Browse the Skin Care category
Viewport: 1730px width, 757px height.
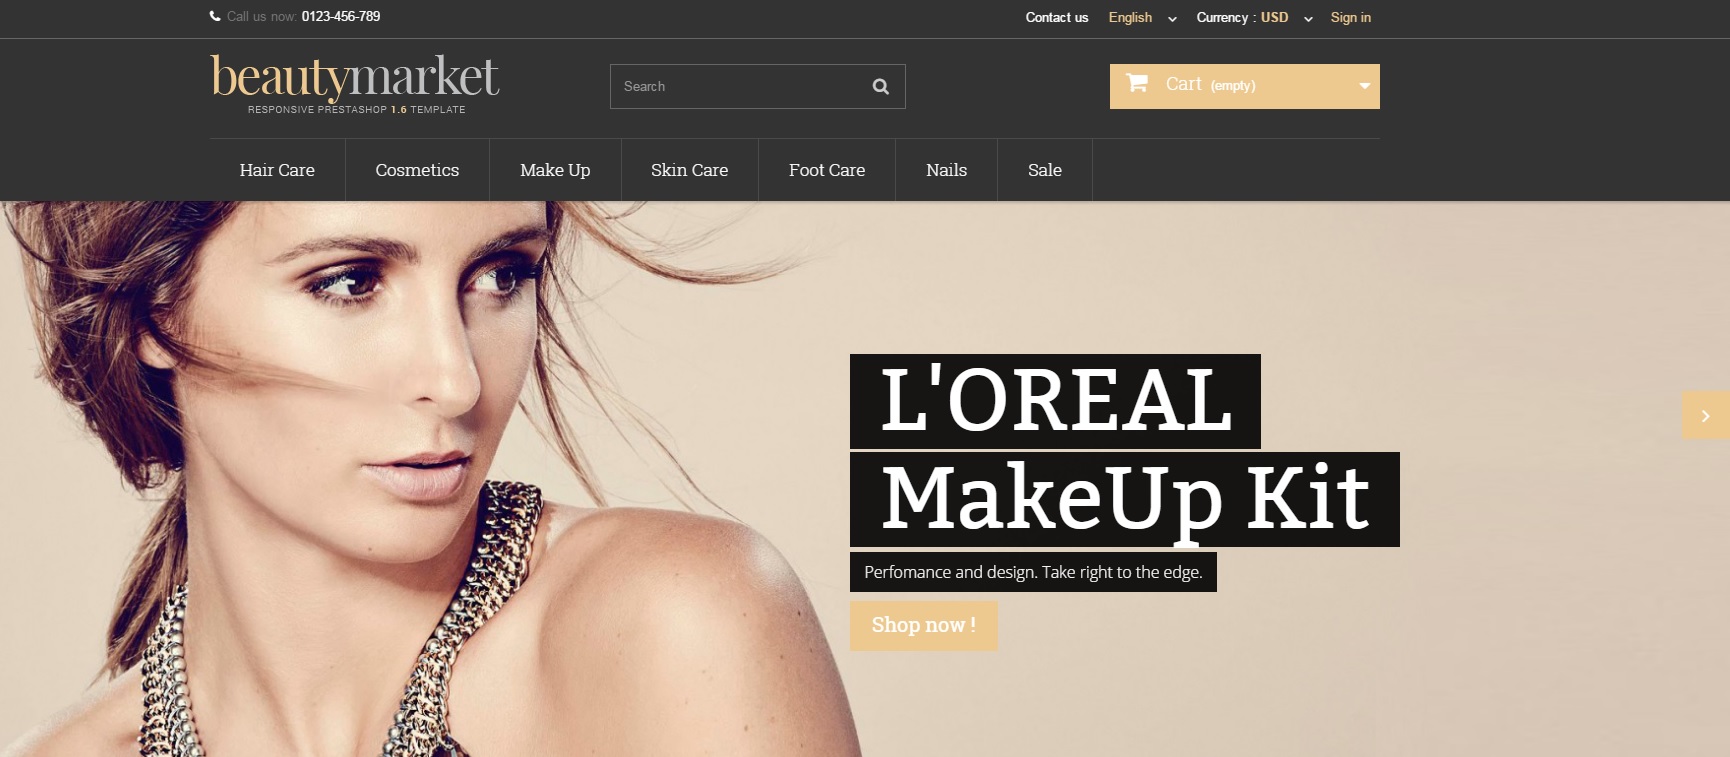(x=689, y=170)
